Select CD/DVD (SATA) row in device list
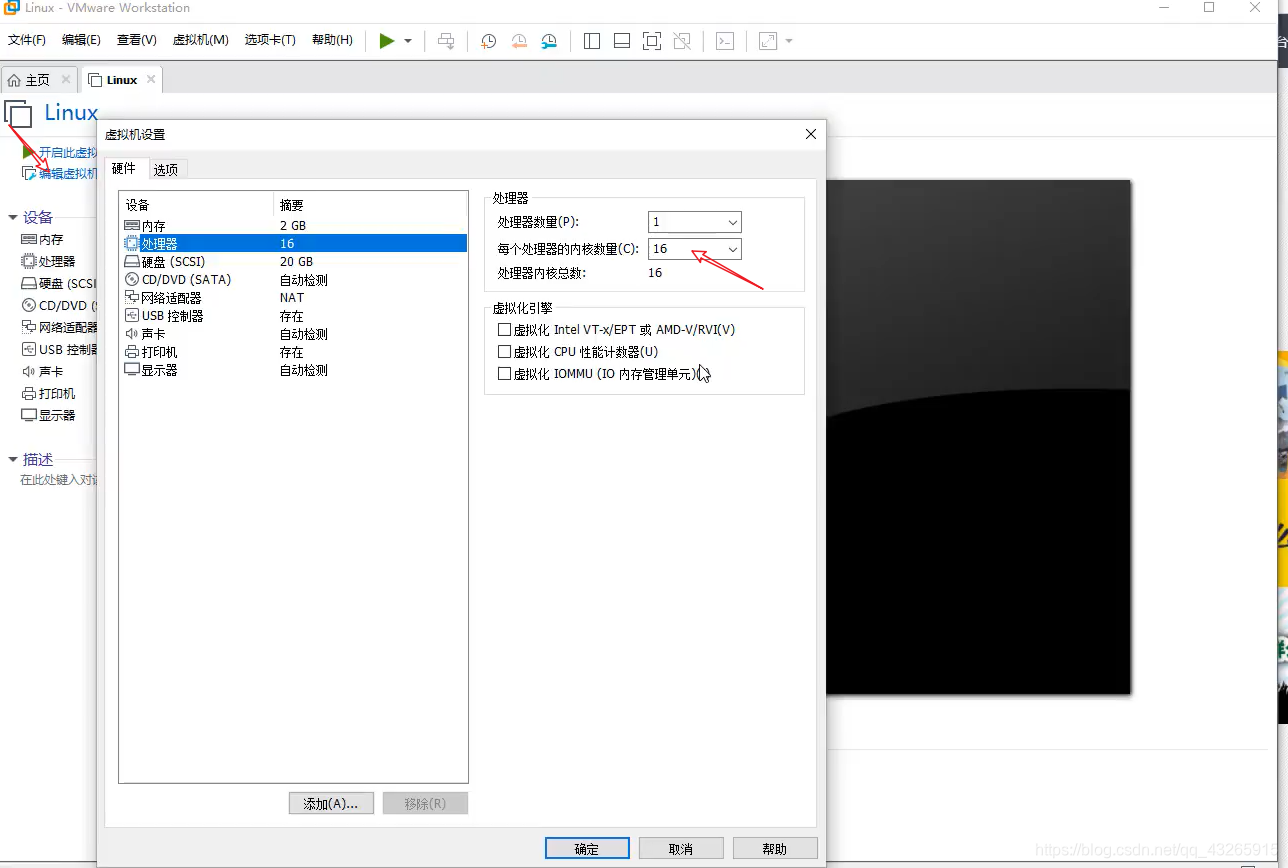Image resolution: width=1288 pixels, height=868 pixels. pos(293,280)
